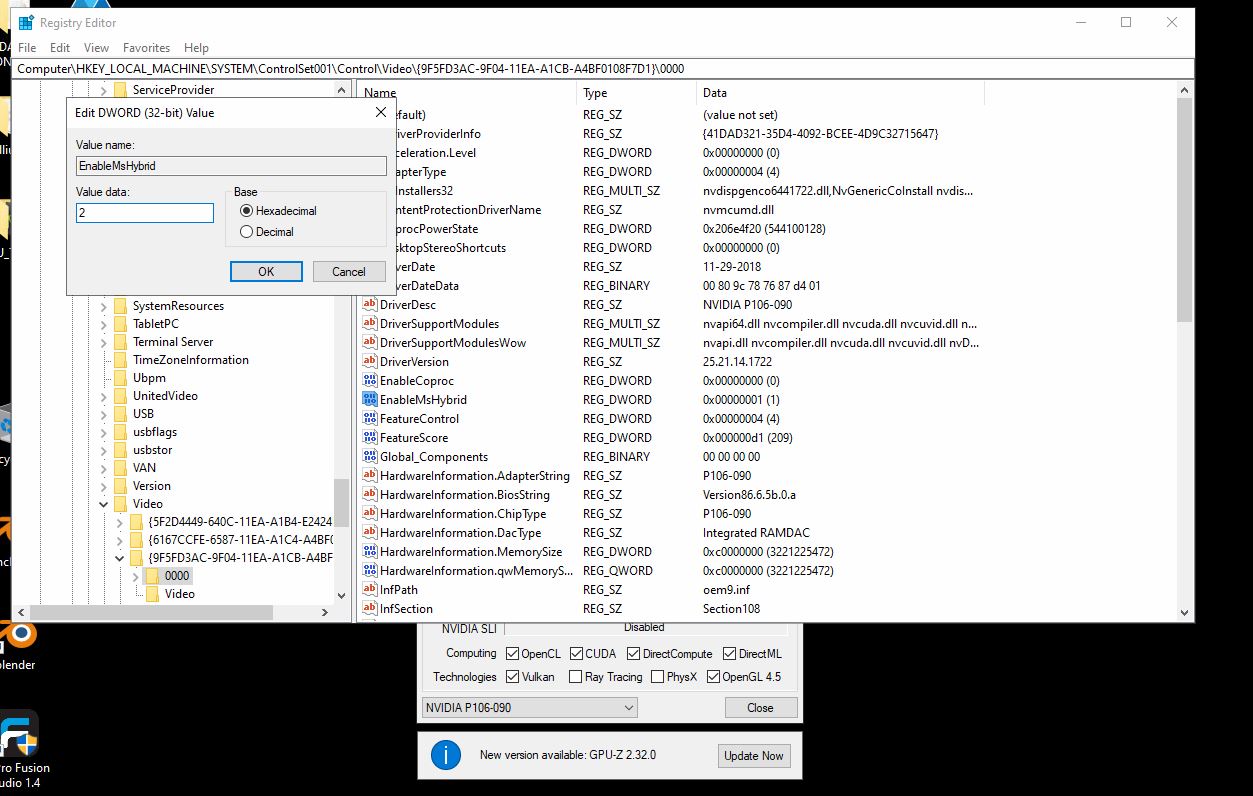1253x796 pixels.
Task: Open the Help menu
Action: point(197,48)
